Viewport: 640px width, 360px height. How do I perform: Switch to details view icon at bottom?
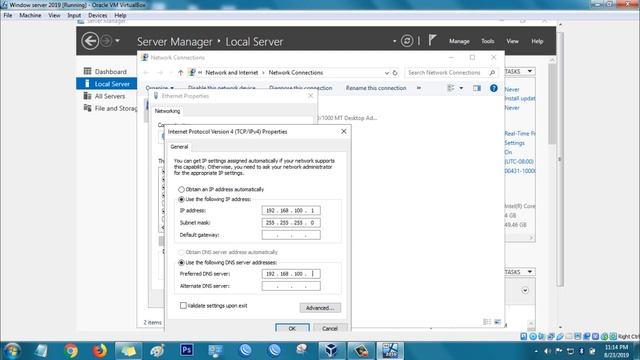coord(487,322)
